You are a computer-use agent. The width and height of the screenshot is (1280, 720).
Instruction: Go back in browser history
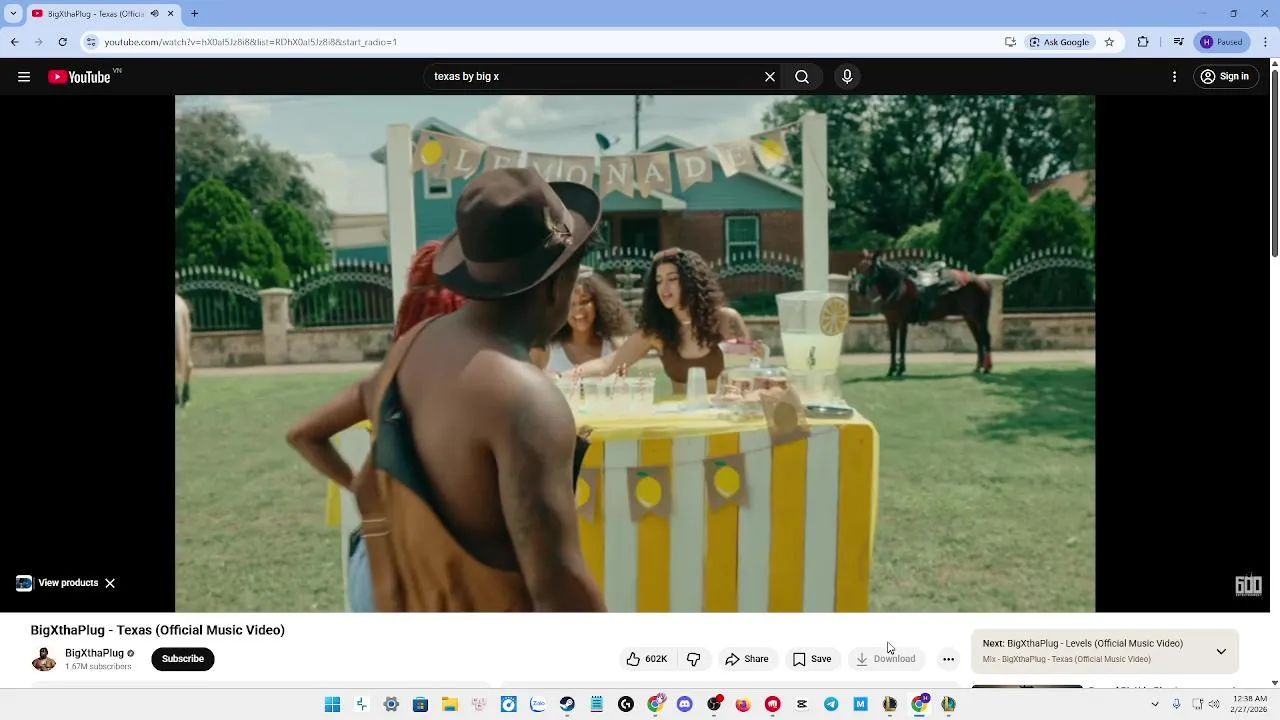15,42
